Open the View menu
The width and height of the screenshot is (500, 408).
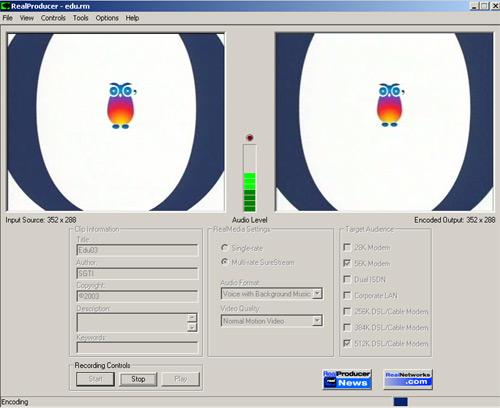(x=27, y=18)
